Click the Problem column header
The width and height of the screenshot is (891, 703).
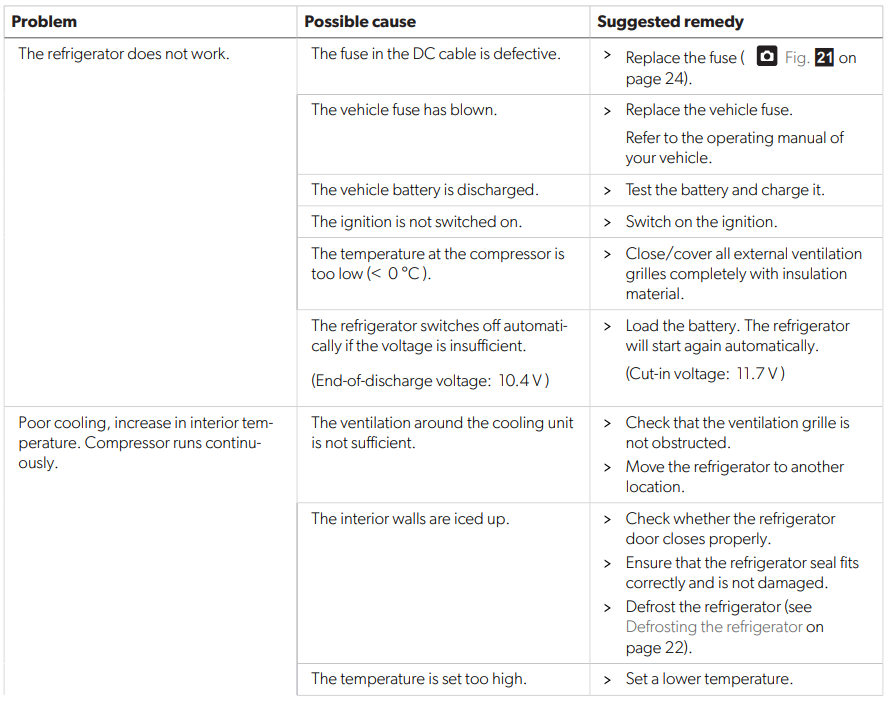pos(44,21)
